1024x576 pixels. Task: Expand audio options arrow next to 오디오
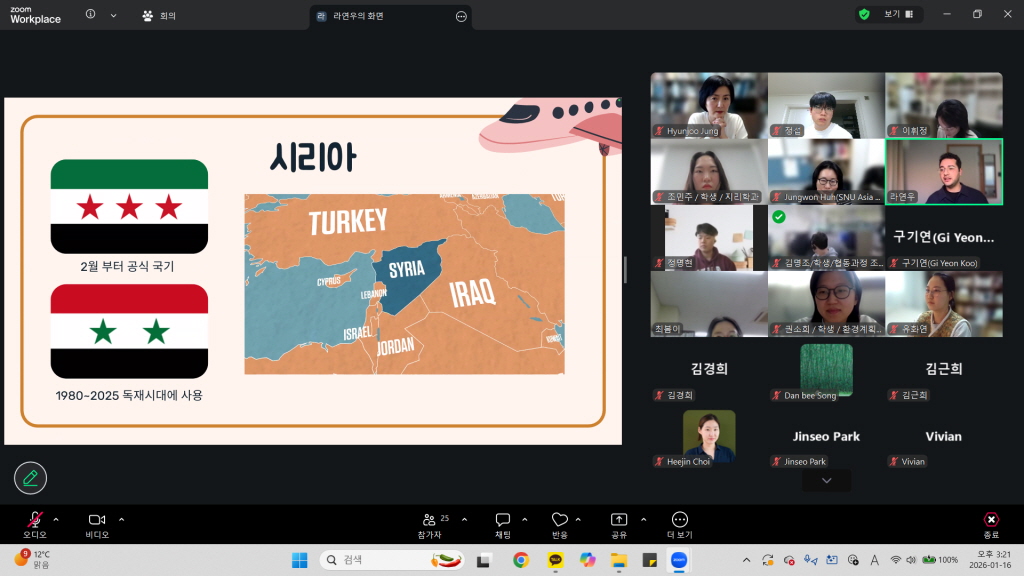pyautogui.click(x=56, y=519)
